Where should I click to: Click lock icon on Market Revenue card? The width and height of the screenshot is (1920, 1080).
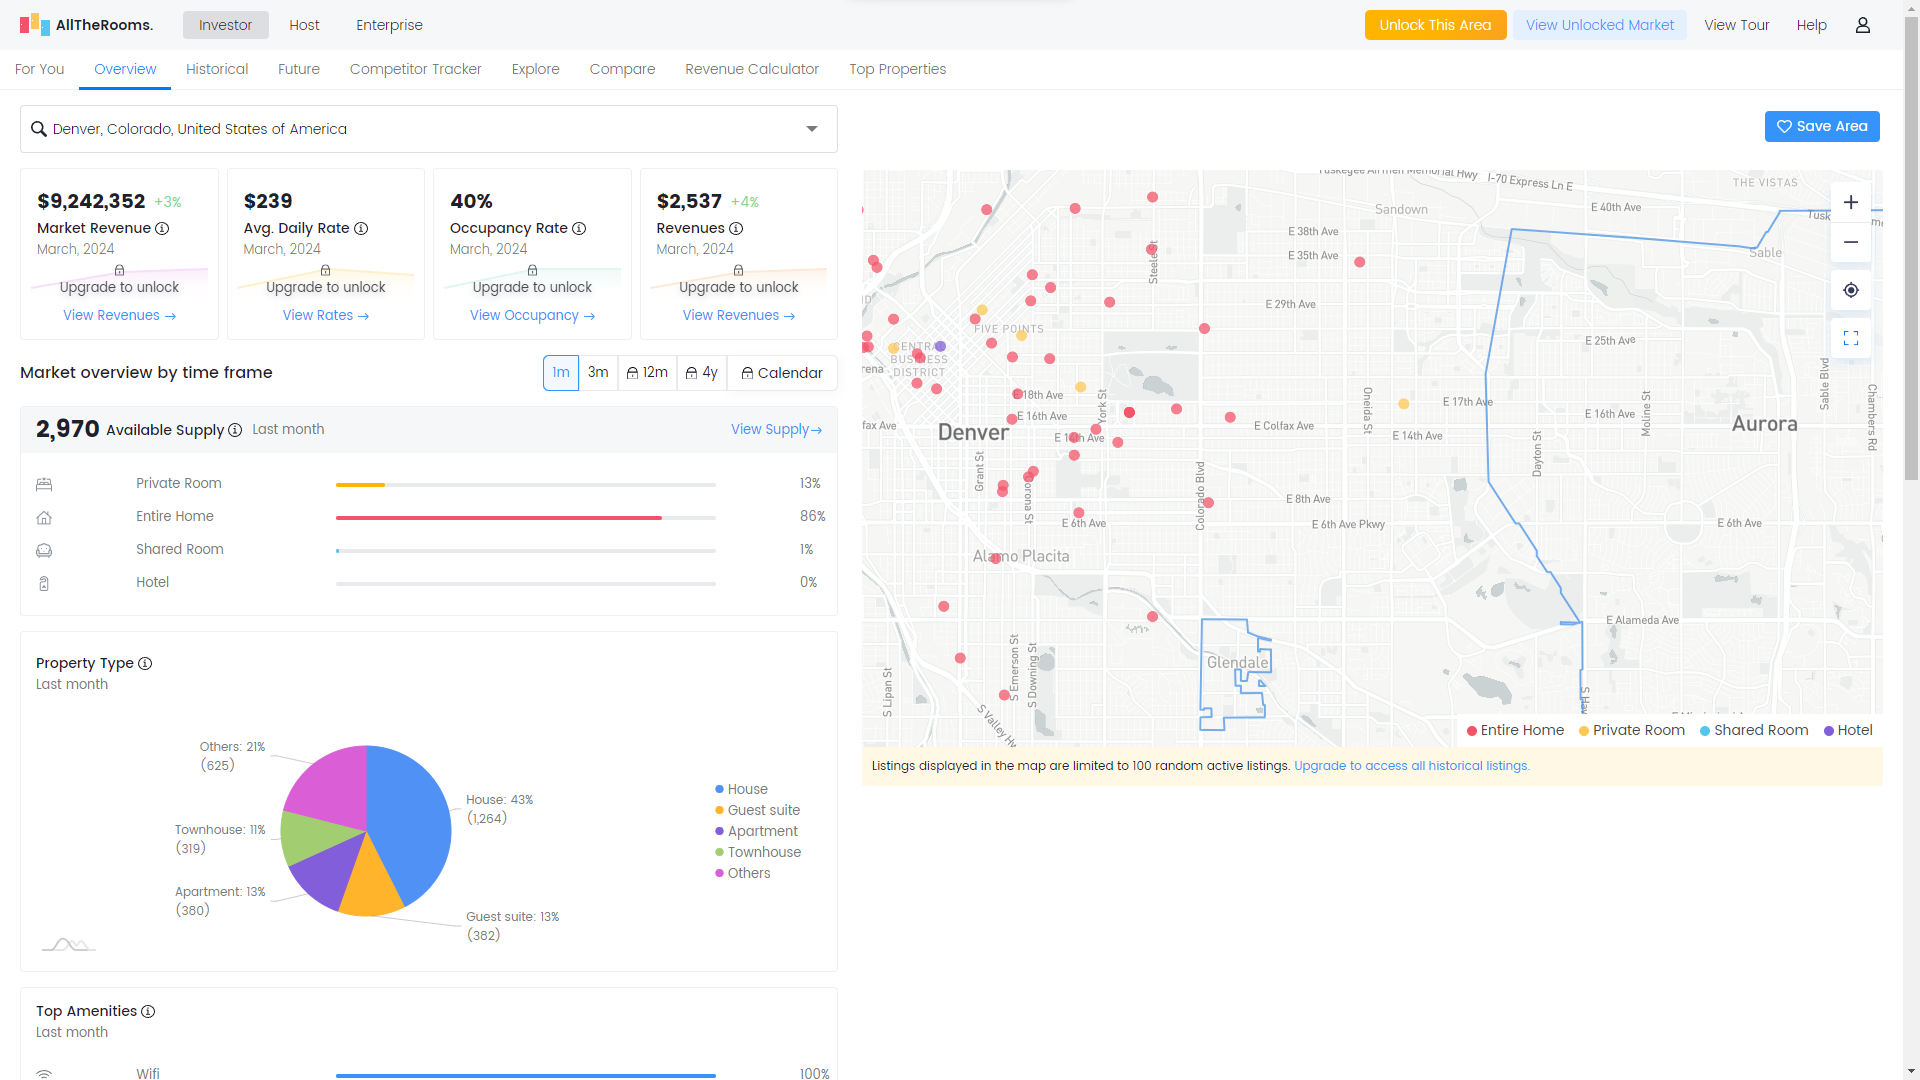point(119,270)
